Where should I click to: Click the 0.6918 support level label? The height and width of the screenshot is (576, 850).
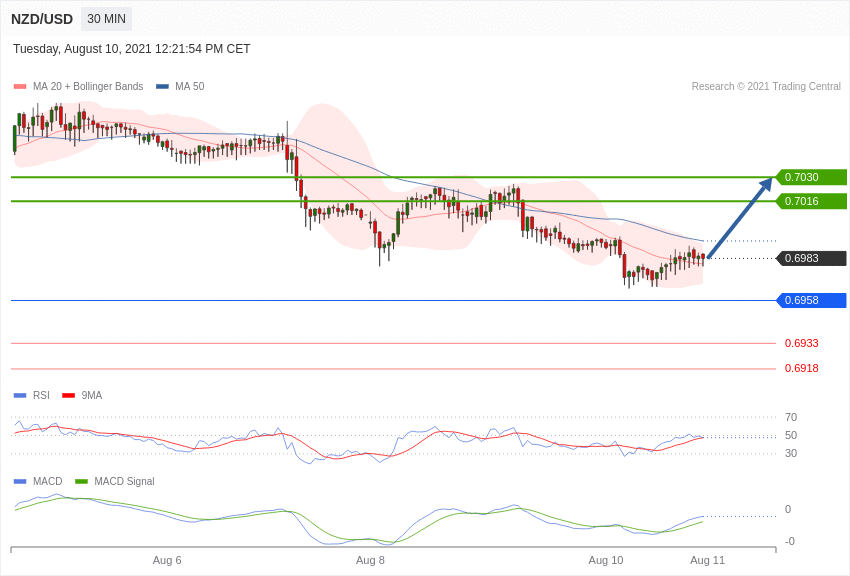802,368
